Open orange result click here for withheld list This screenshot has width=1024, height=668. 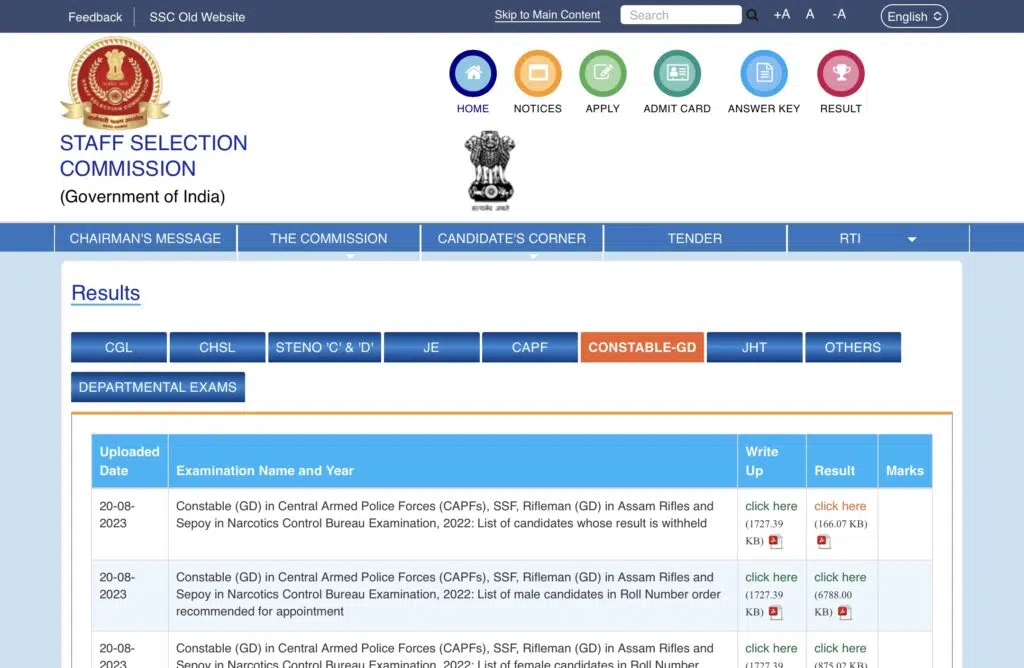pyautogui.click(x=840, y=506)
